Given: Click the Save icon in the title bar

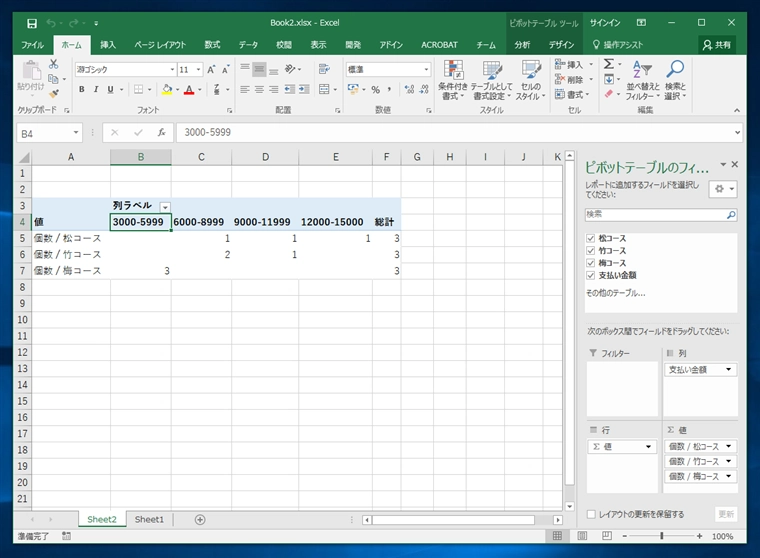Looking at the screenshot, I should tap(32, 23).
